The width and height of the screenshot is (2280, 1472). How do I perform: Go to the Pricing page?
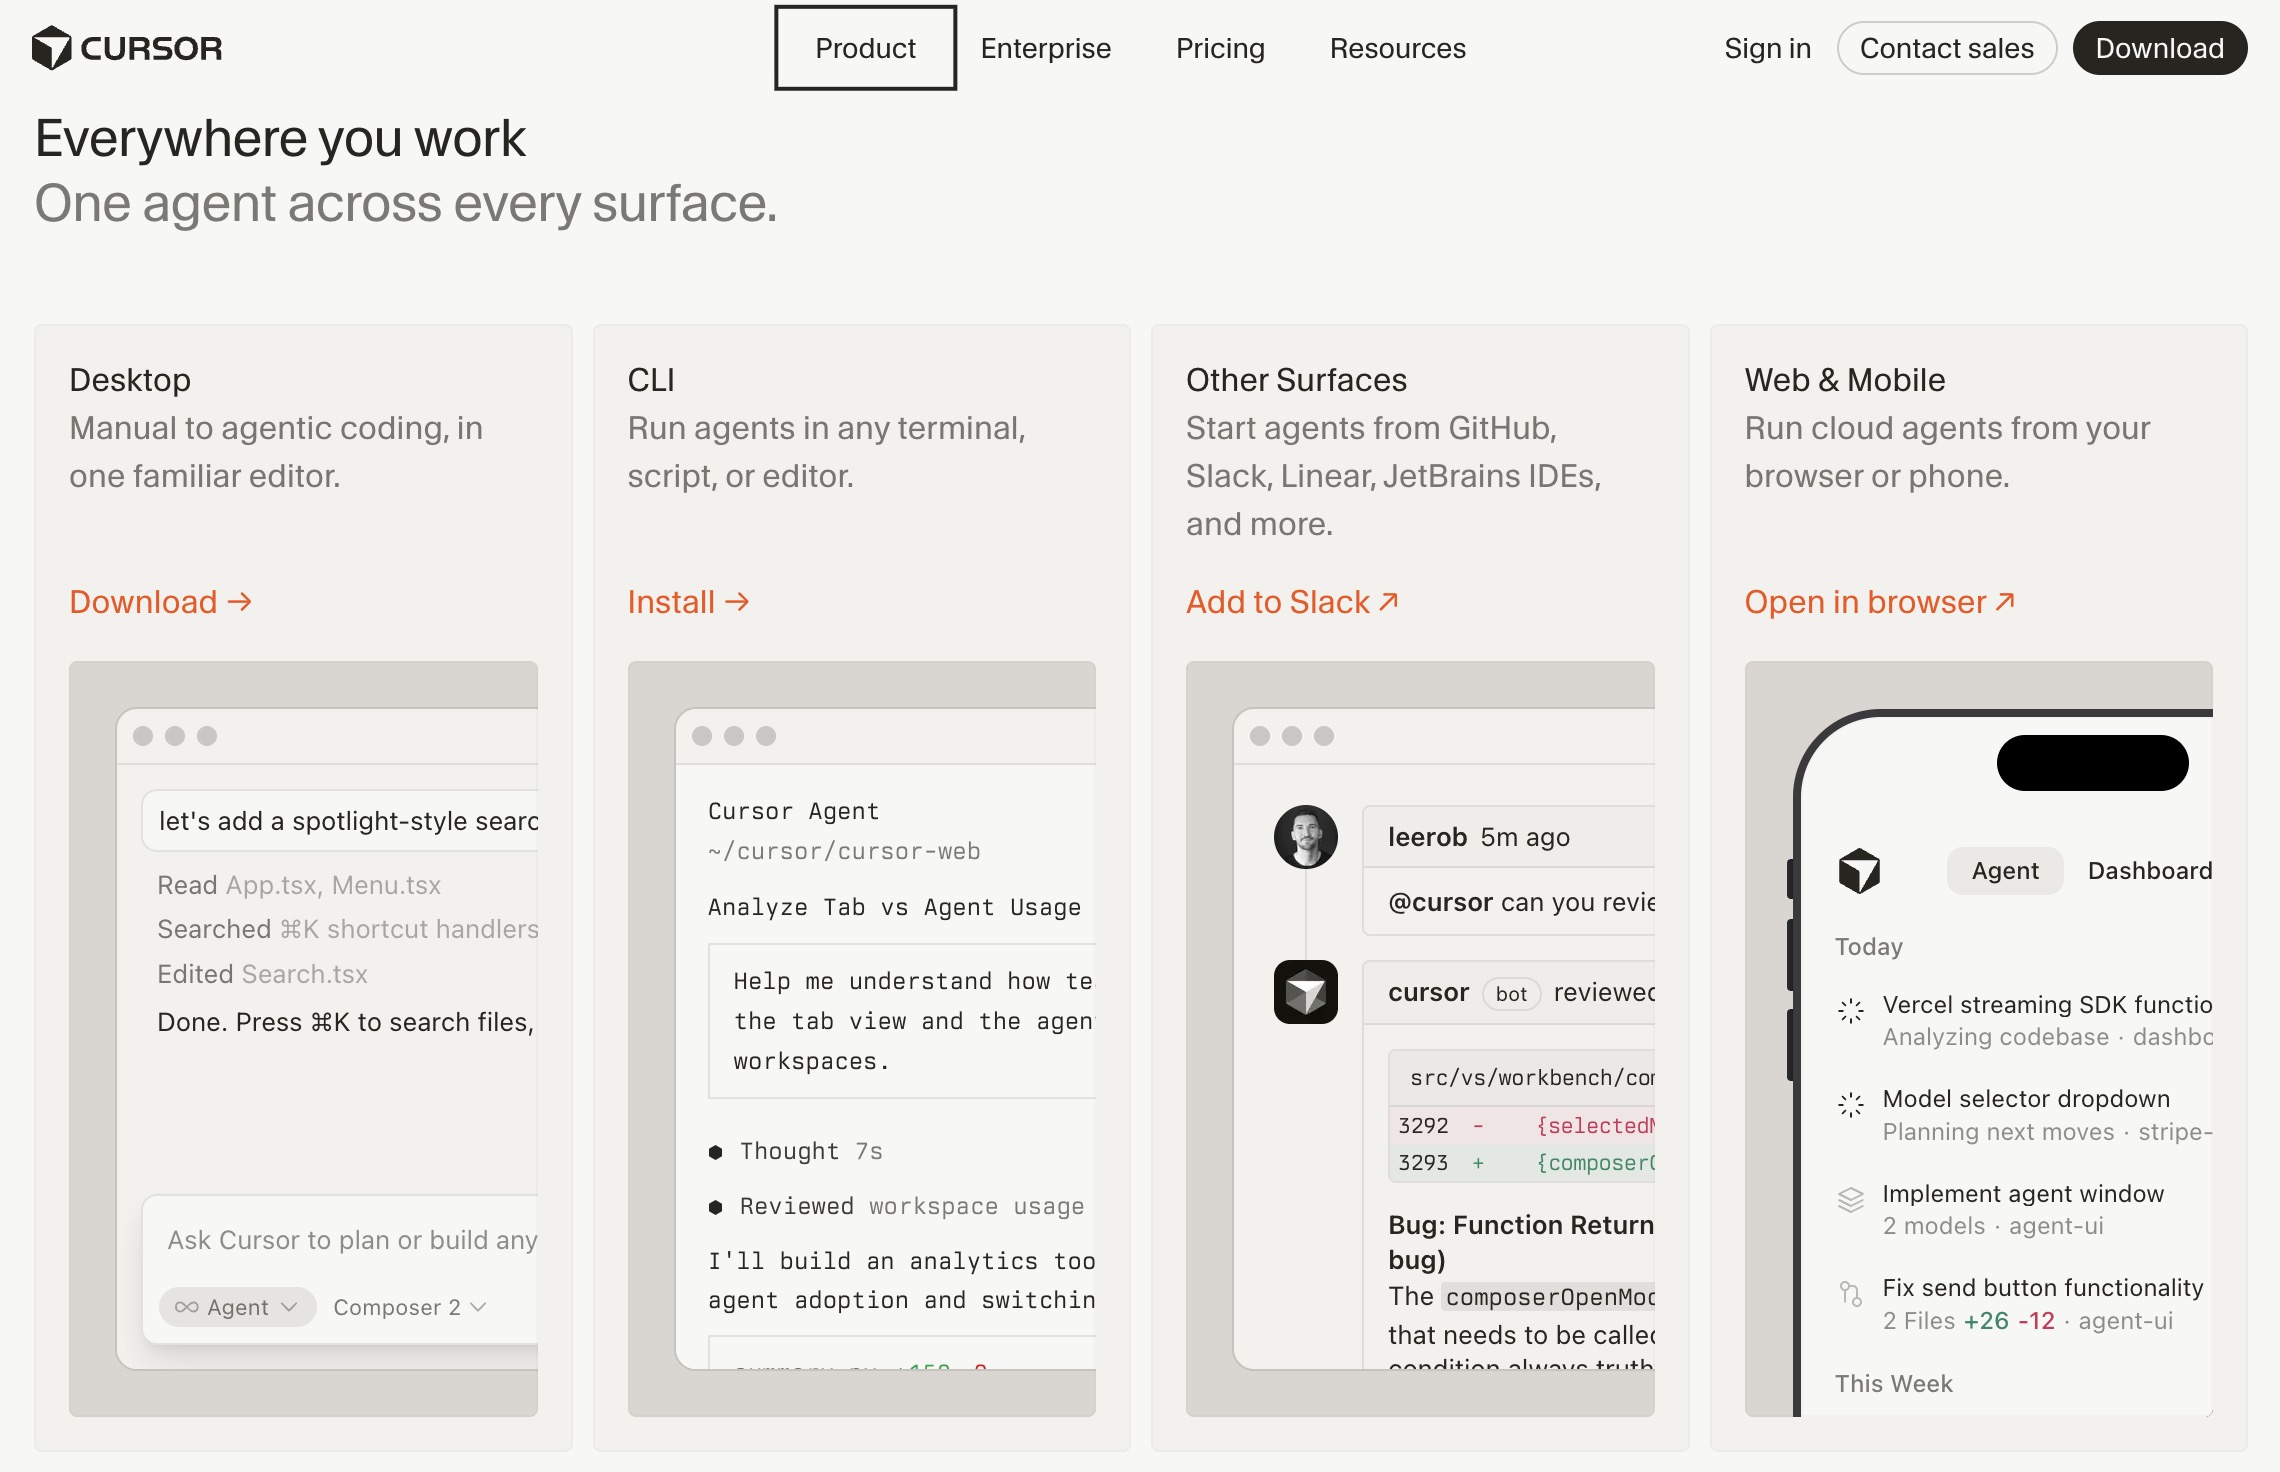(1220, 48)
